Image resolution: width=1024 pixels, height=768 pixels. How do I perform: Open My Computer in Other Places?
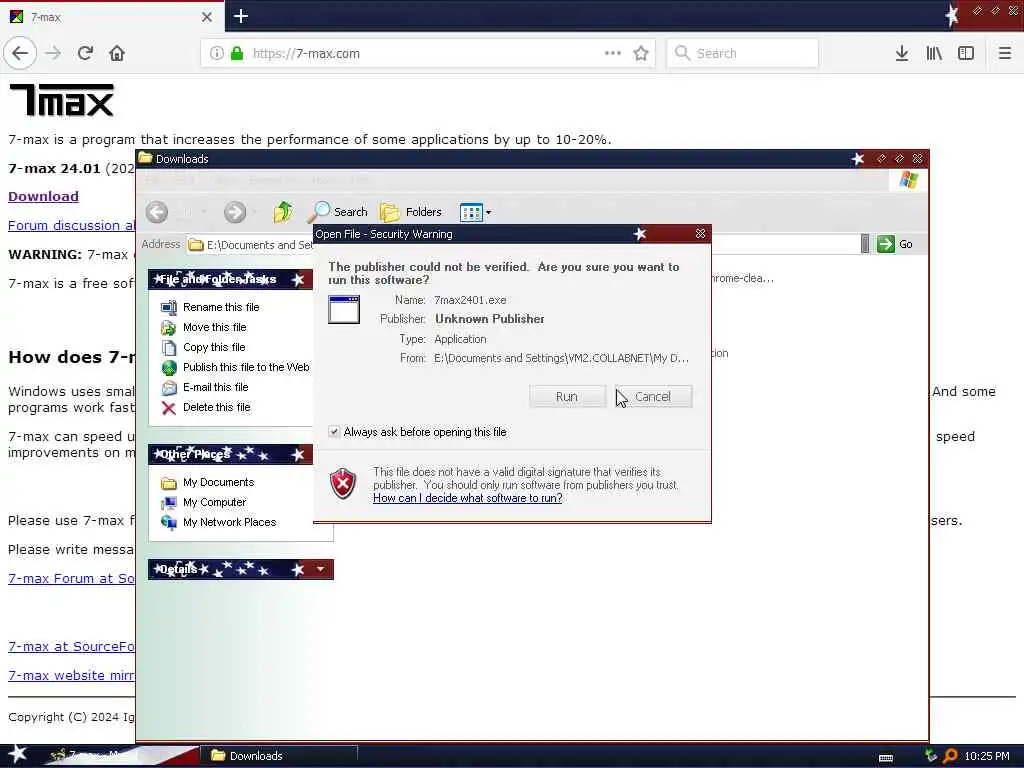click(214, 502)
